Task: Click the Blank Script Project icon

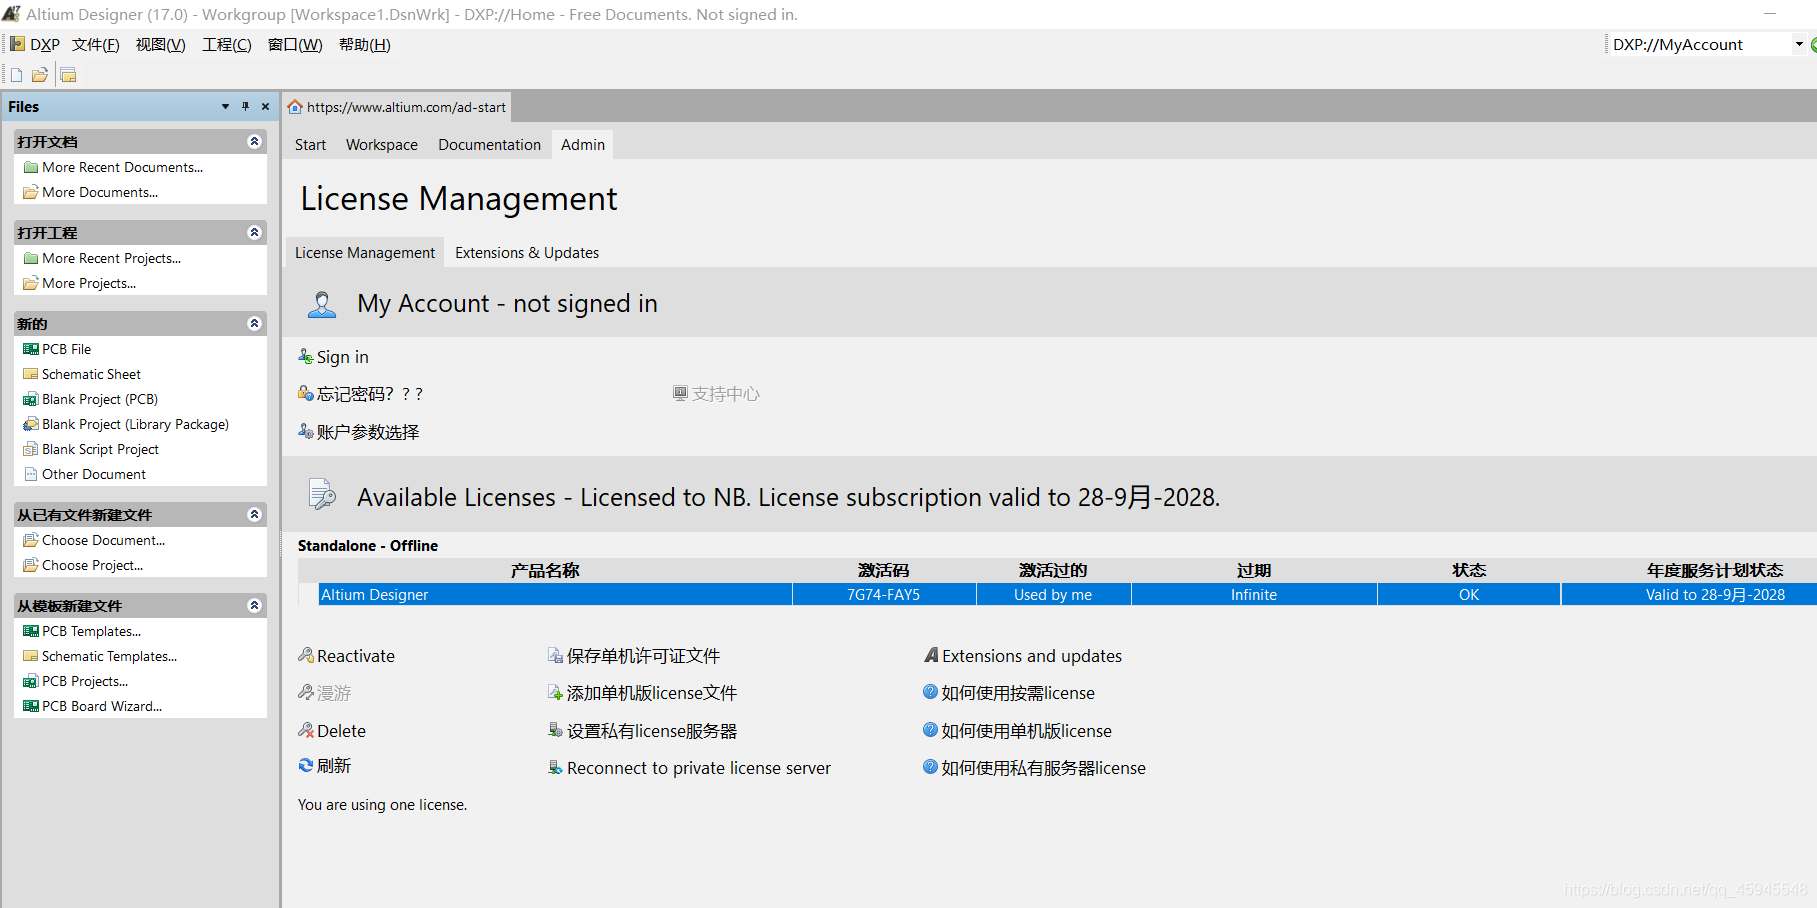Action: (x=31, y=449)
